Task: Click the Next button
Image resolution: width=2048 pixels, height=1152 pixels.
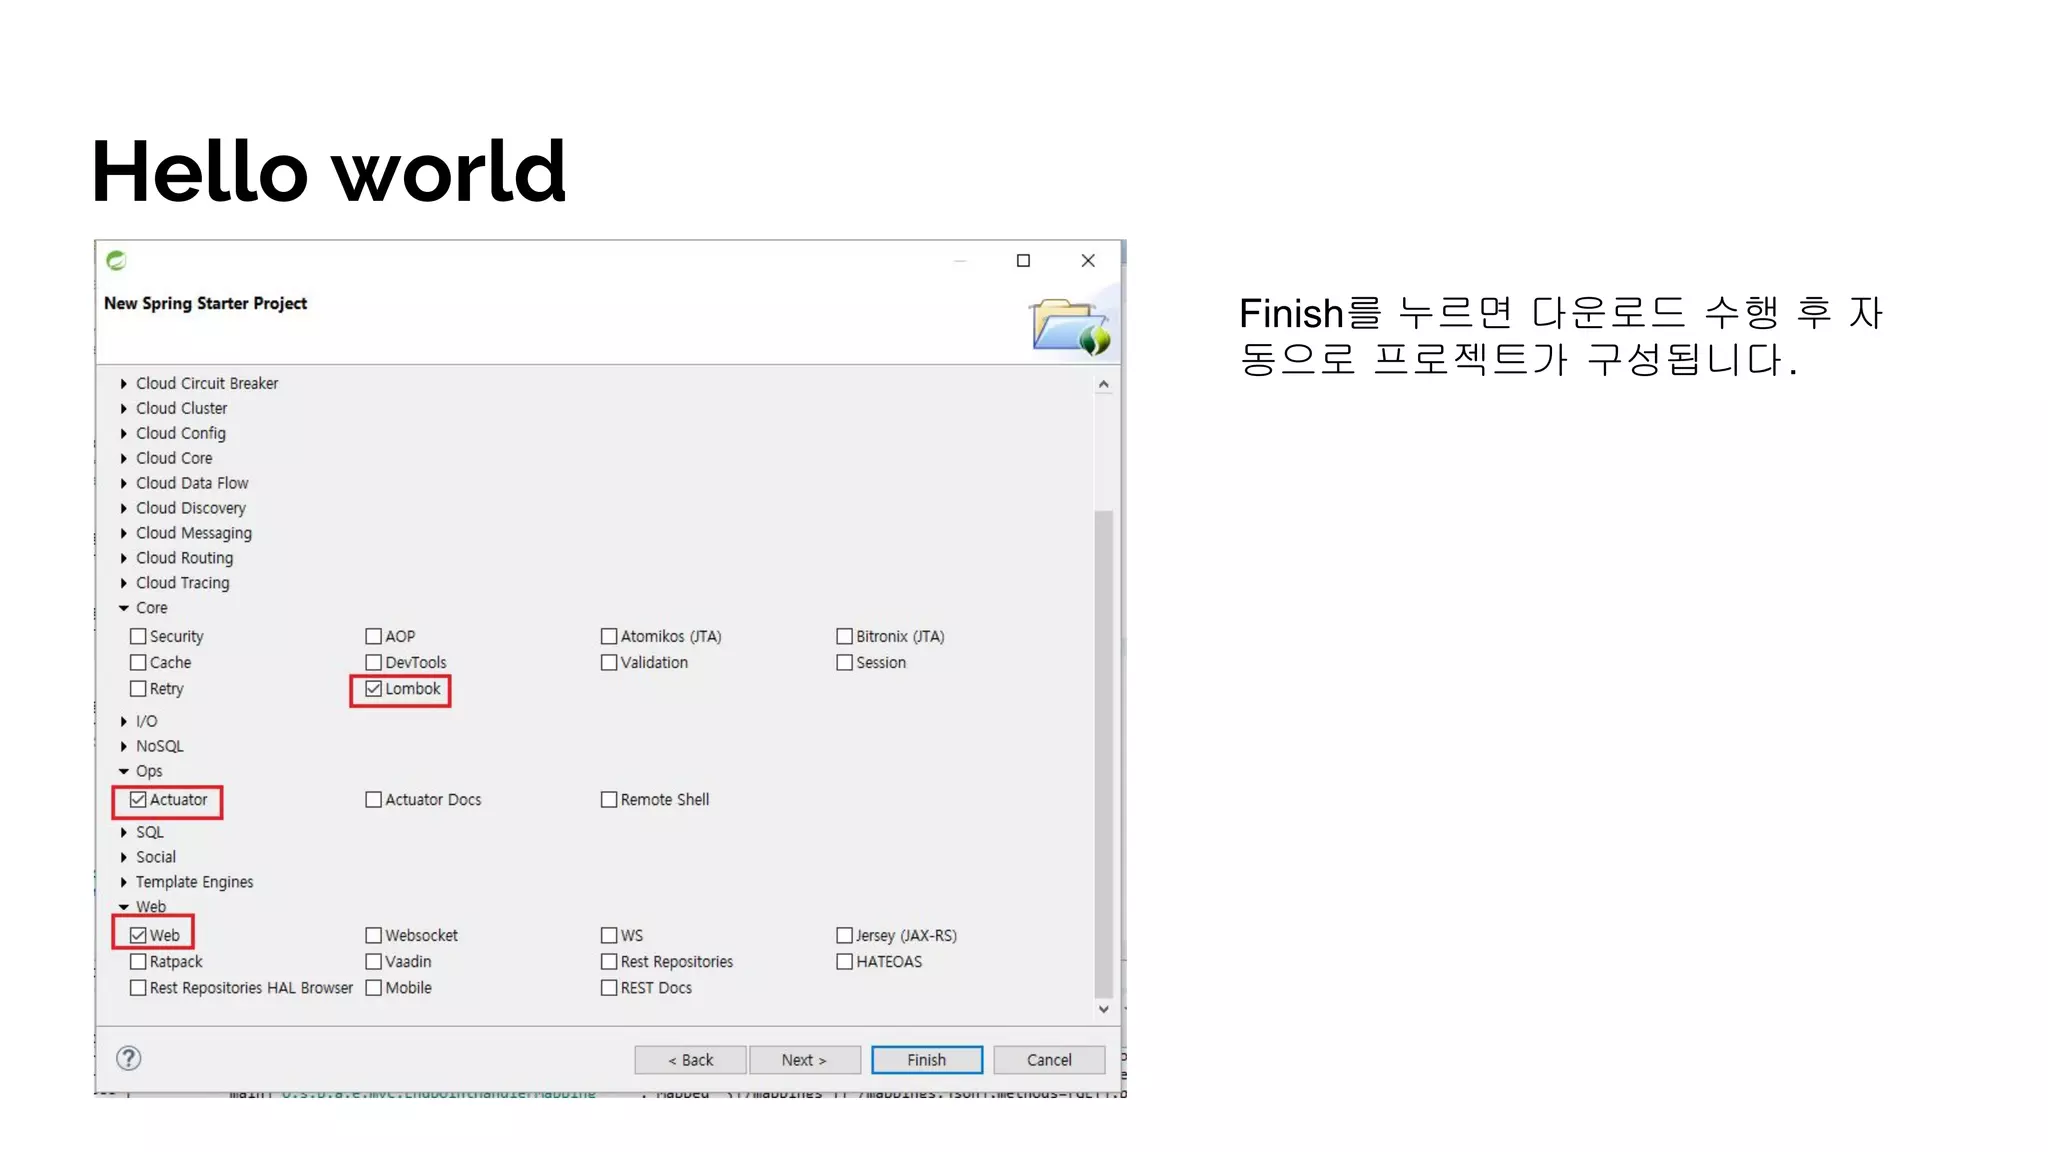Action: point(805,1060)
